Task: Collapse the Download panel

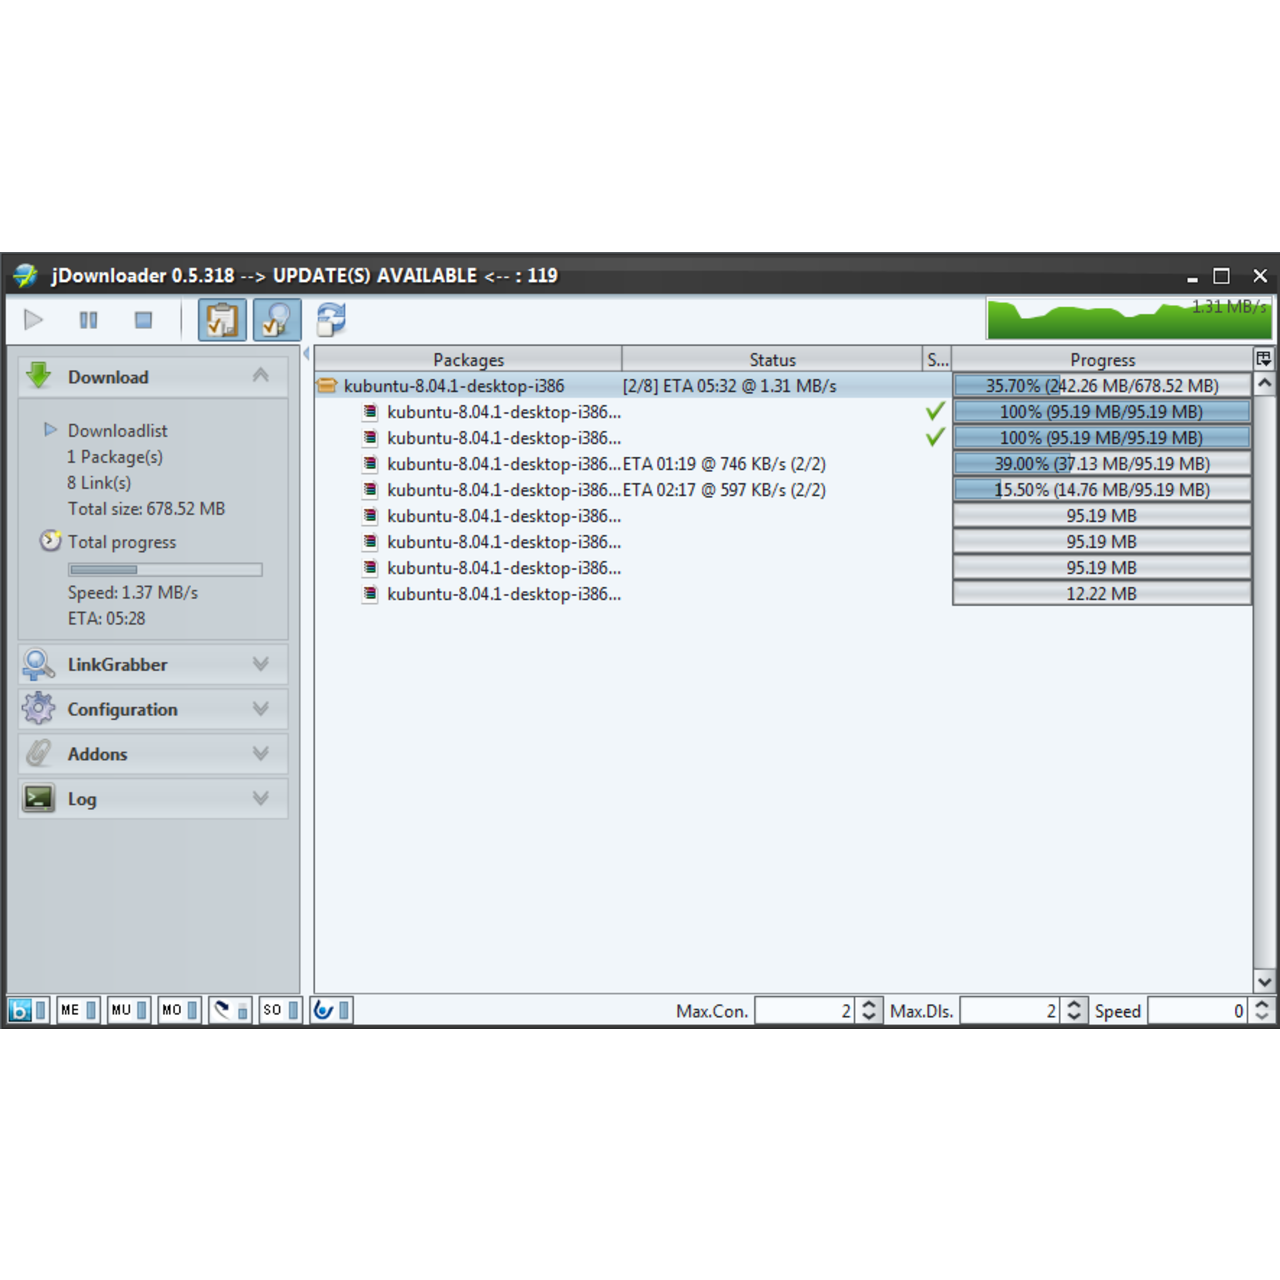Action: pos(260,377)
